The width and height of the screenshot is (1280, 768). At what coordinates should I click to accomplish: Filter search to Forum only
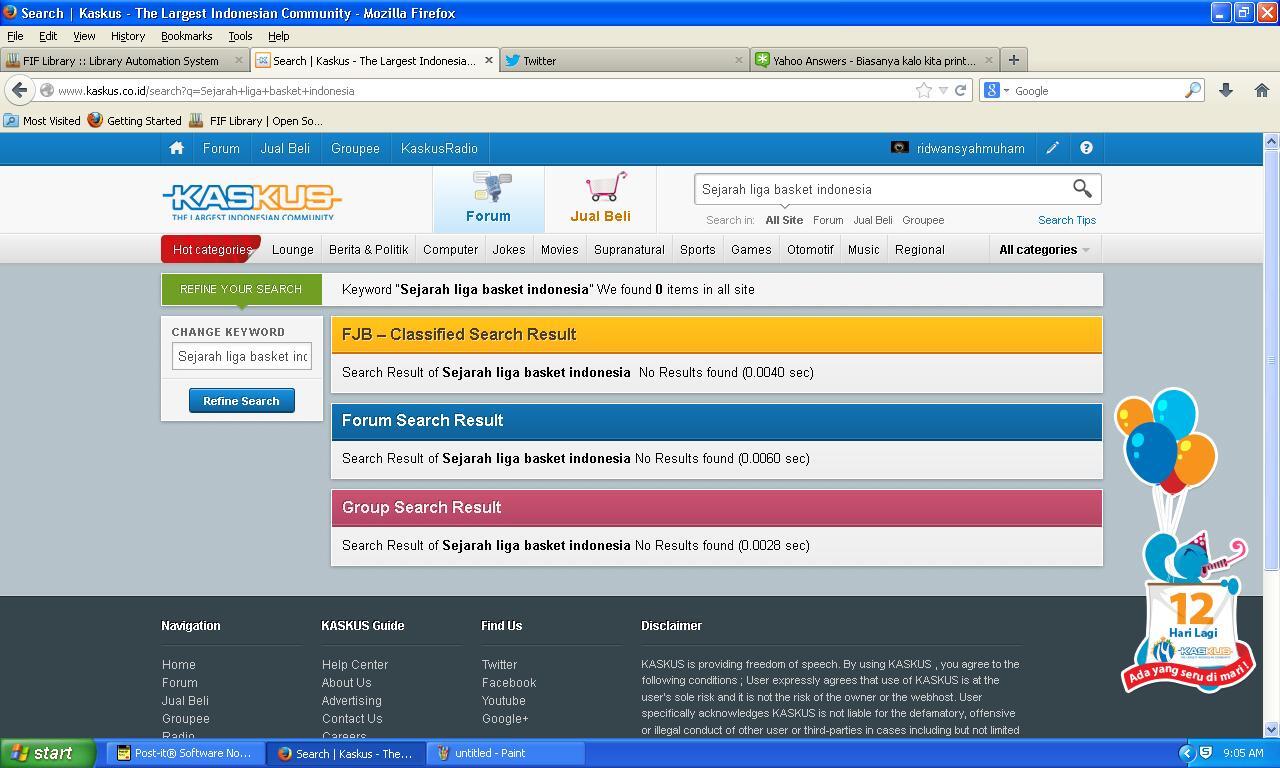(828, 220)
